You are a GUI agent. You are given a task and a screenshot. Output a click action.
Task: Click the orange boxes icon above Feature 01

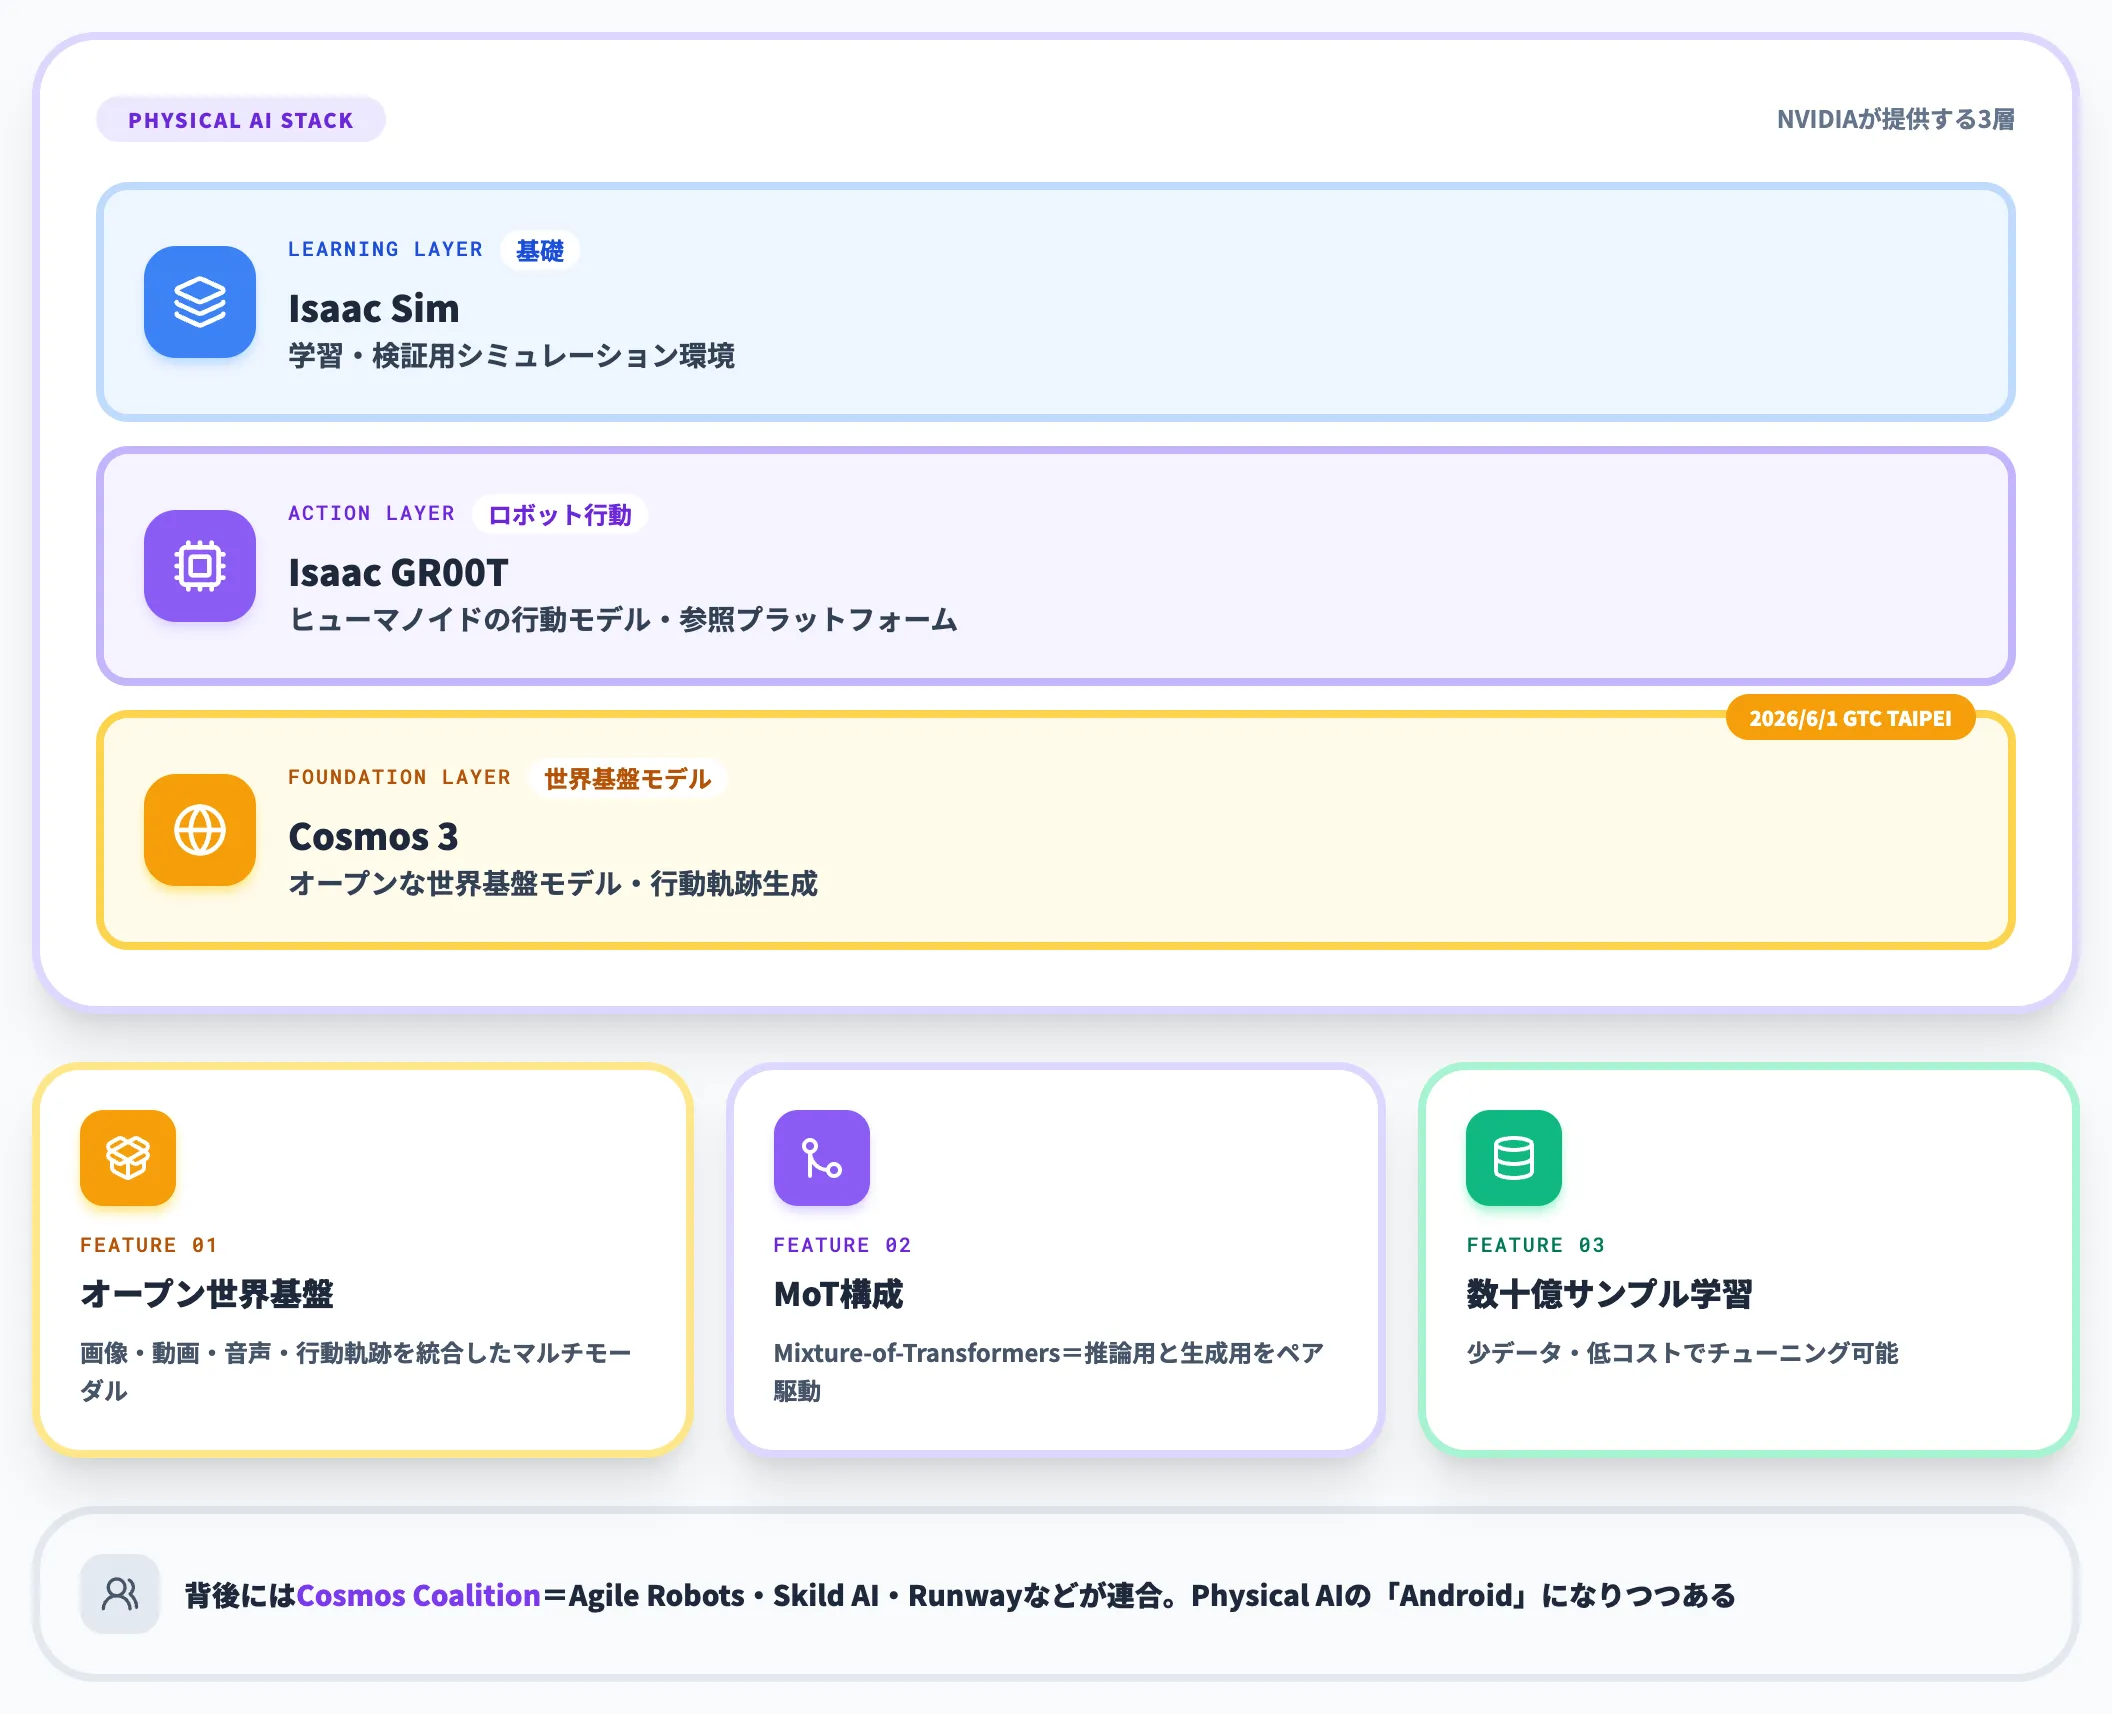[x=128, y=1158]
